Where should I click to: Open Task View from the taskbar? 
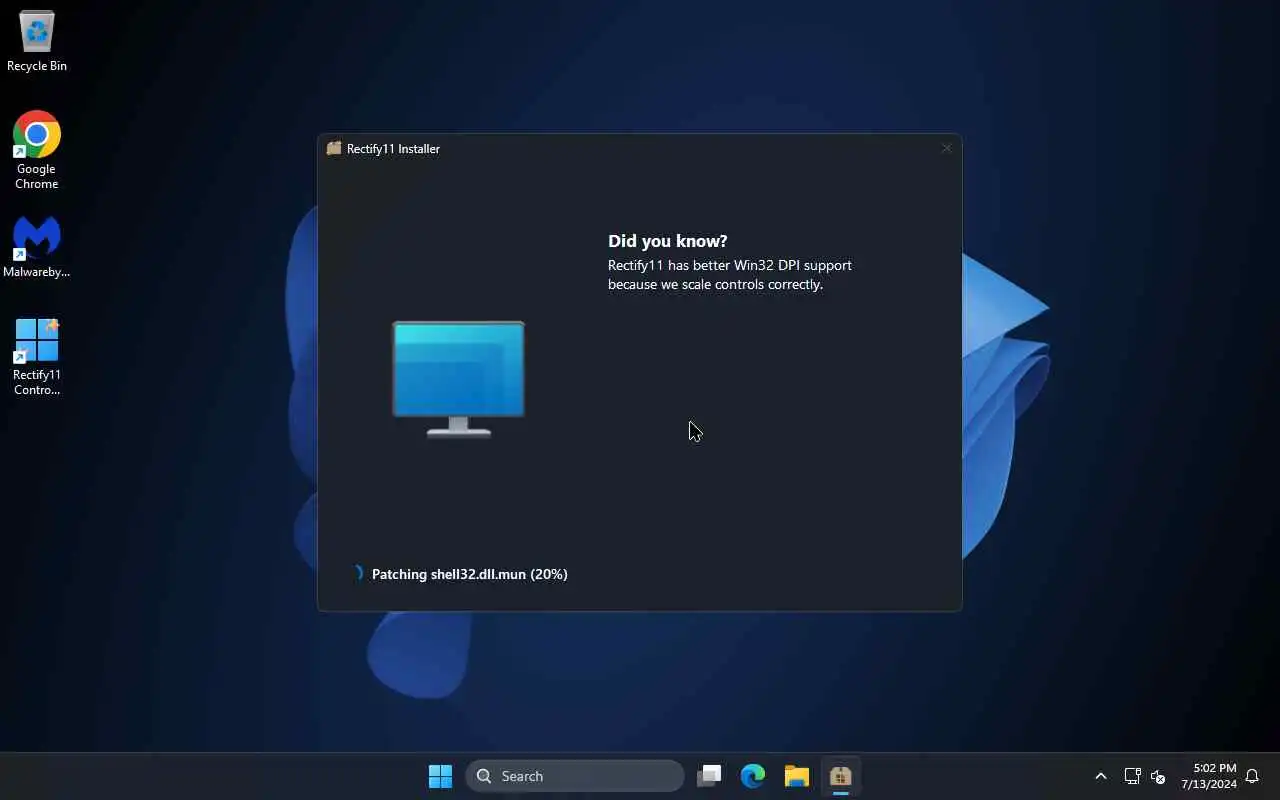710,776
